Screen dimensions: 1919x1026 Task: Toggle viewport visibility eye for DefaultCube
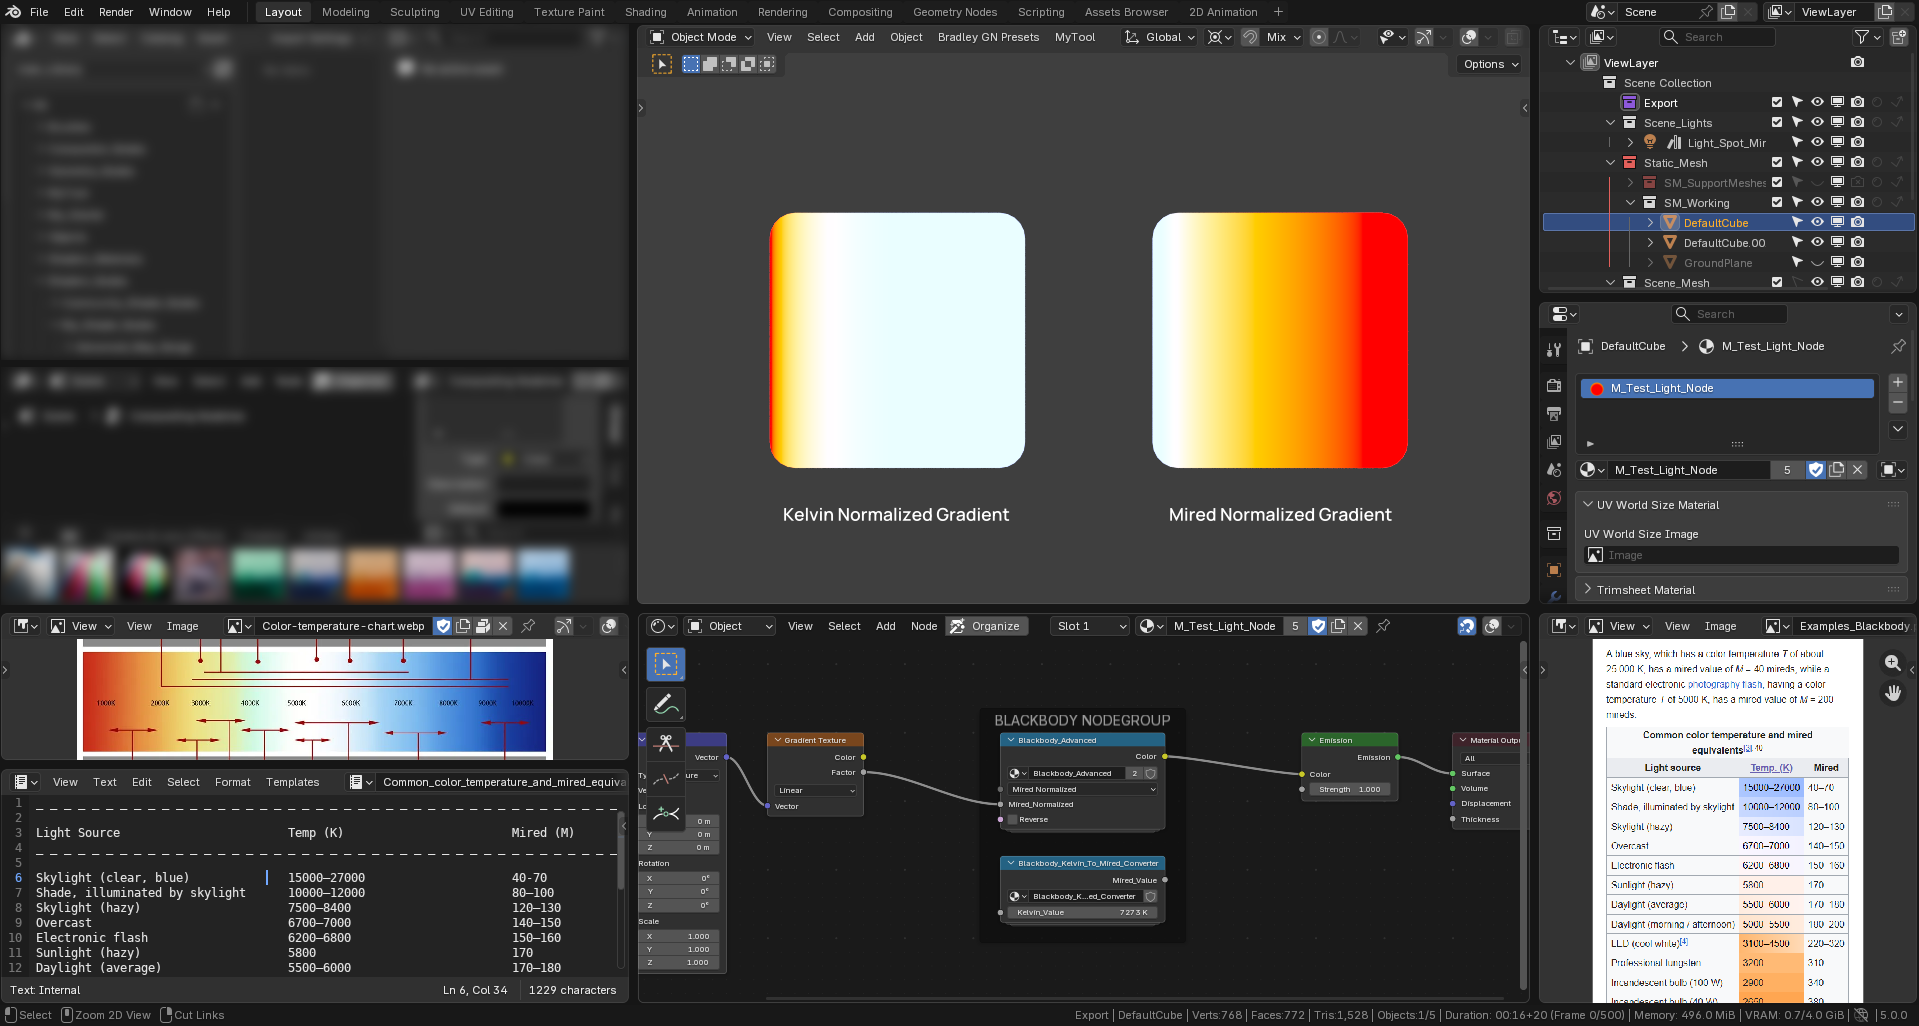(1817, 222)
